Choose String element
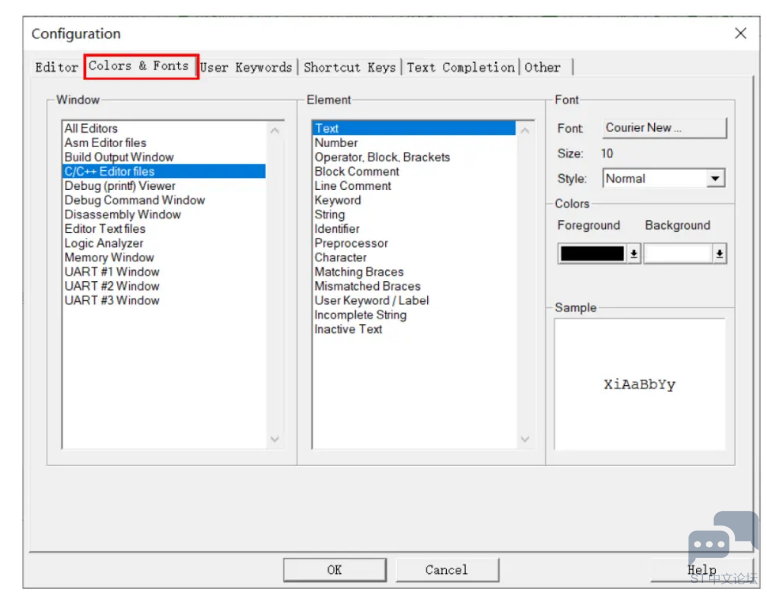Viewport: 767px width, 594px height. tap(414, 214)
